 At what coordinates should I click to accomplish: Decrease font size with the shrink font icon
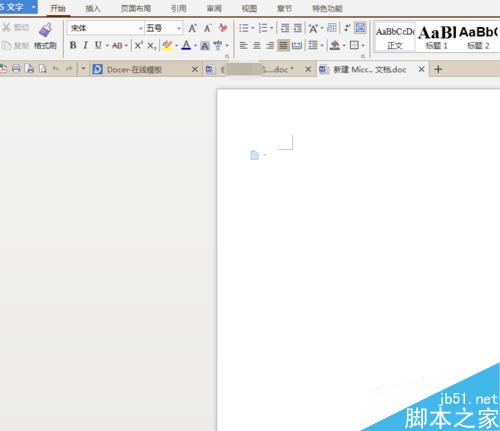208,28
